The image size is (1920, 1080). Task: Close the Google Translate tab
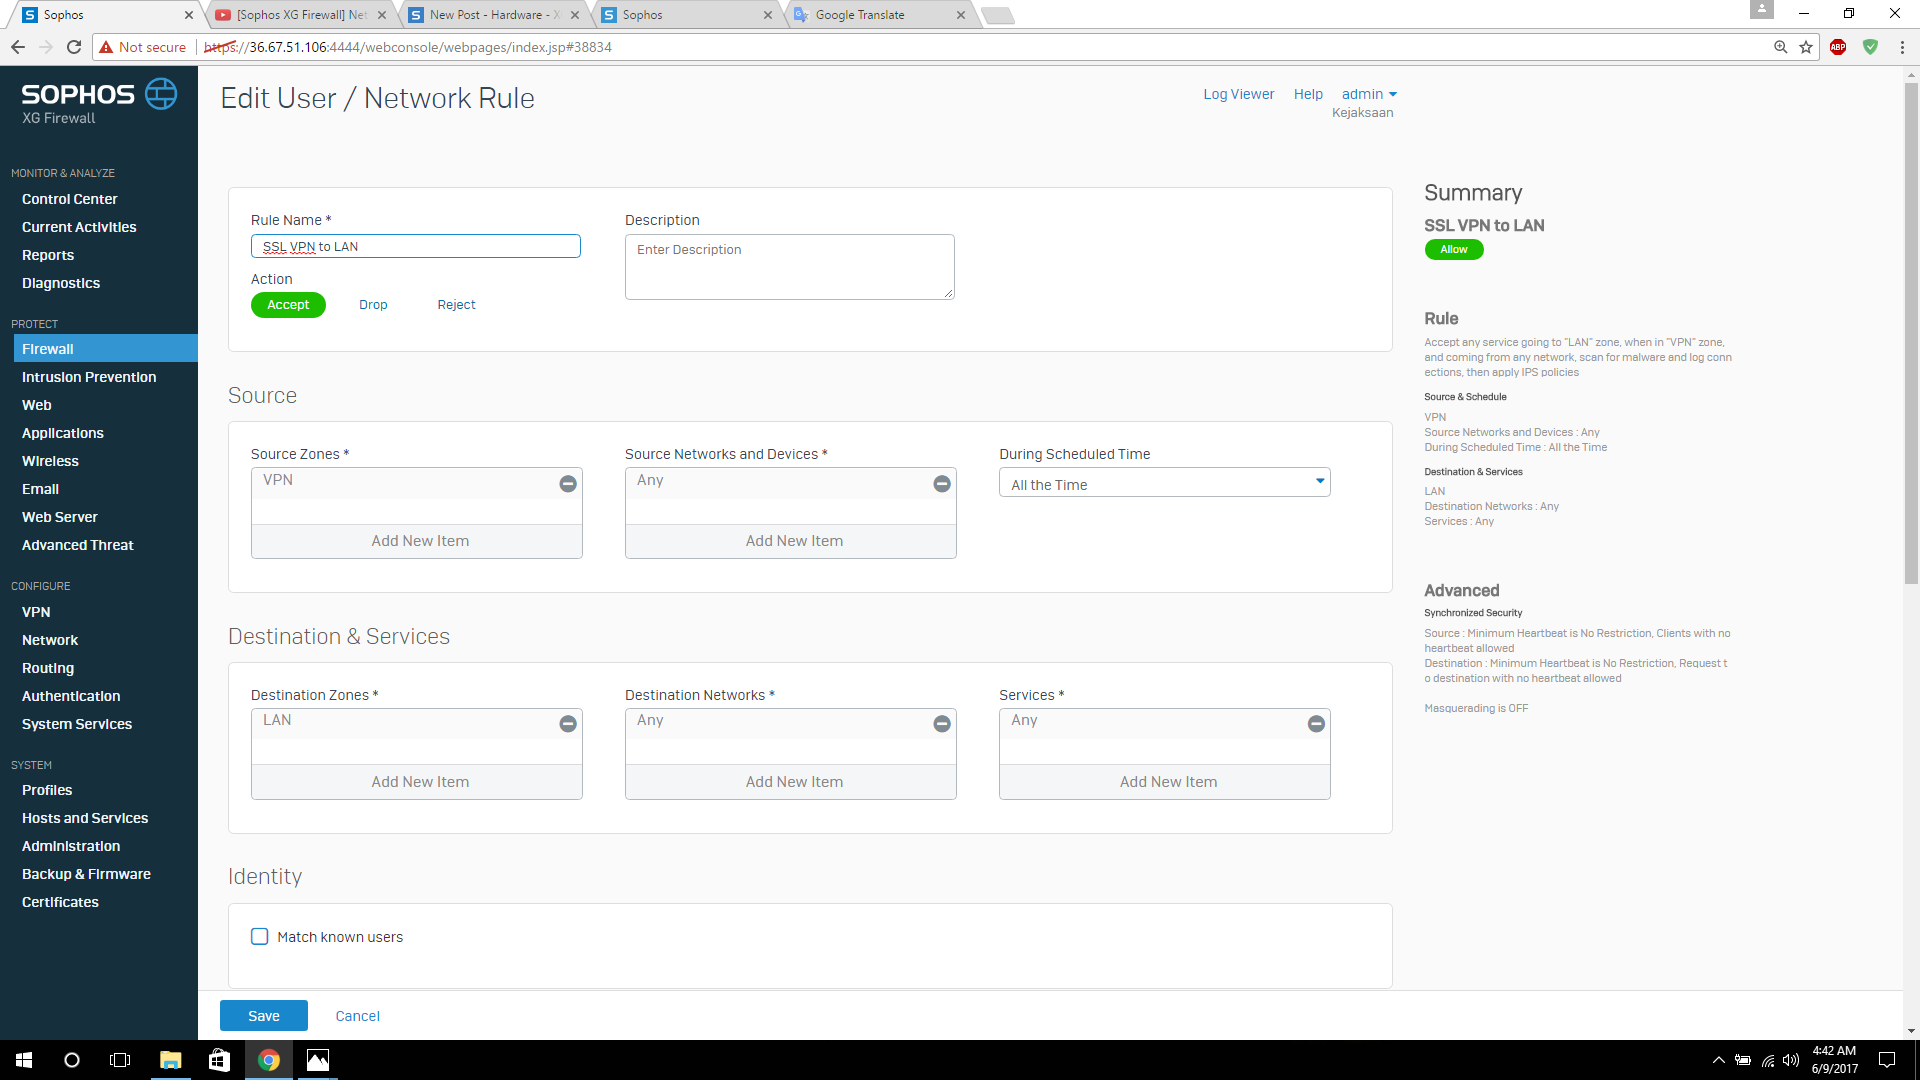tap(961, 15)
